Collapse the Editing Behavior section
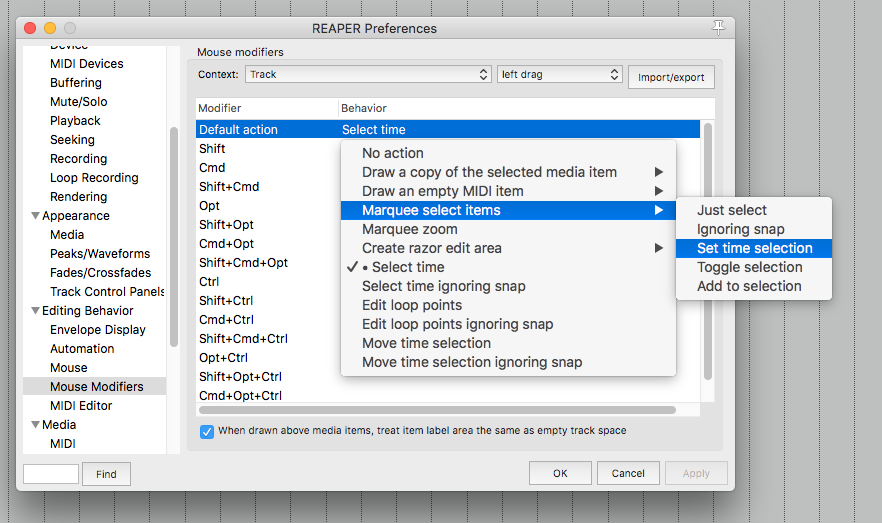The width and height of the screenshot is (882, 523). [x=36, y=311]
